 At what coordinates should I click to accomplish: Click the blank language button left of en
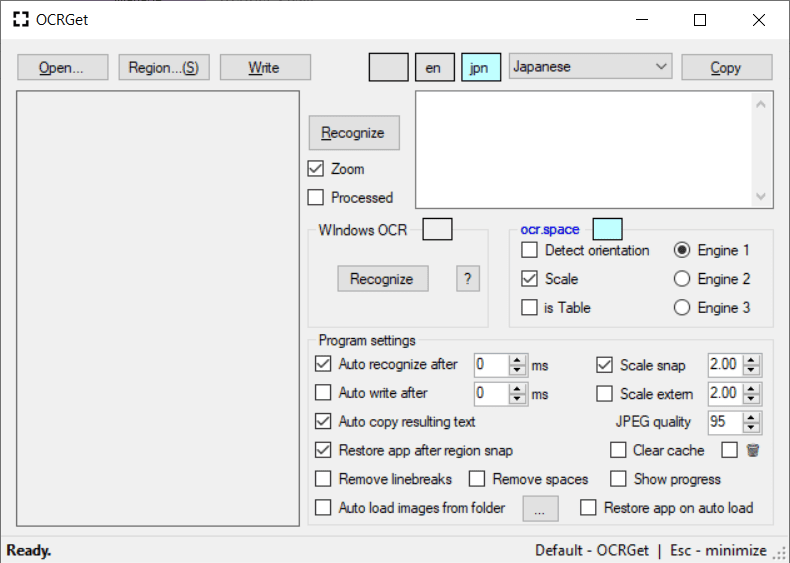pyautogui.click(x=388, y=67)
